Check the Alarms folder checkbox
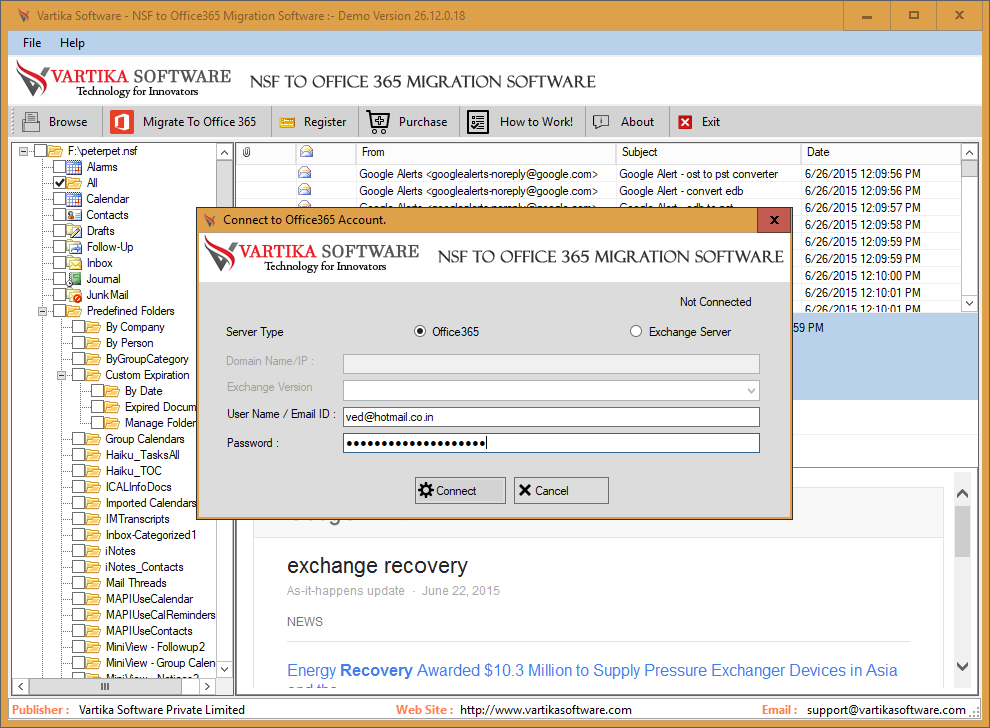Image resolution: width=990 pixels, height=728 pixels. click(59, 167)
